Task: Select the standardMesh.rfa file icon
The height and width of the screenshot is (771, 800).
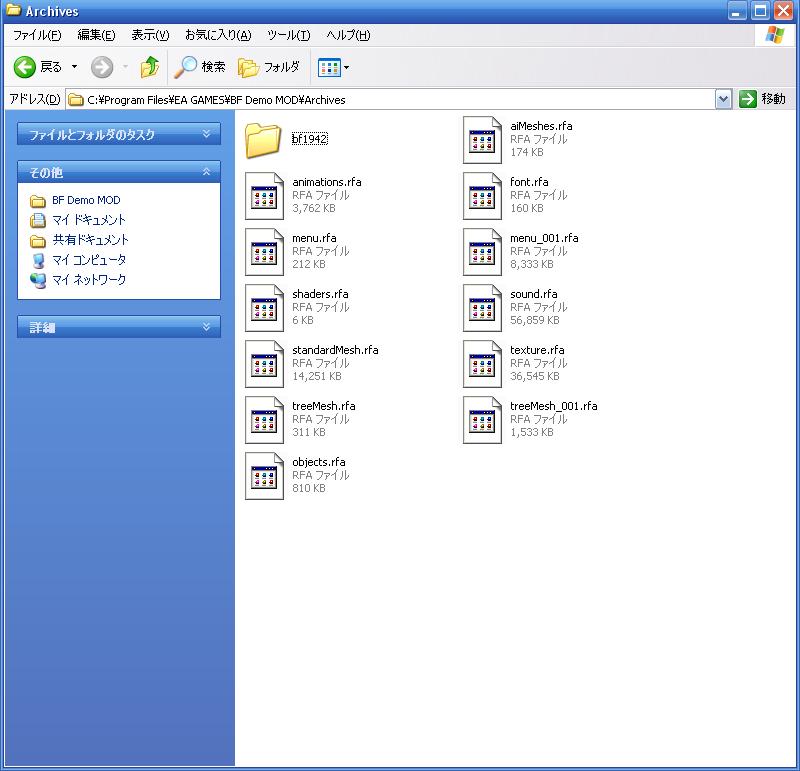Action: pyautogui.click(x=264, y=364)
